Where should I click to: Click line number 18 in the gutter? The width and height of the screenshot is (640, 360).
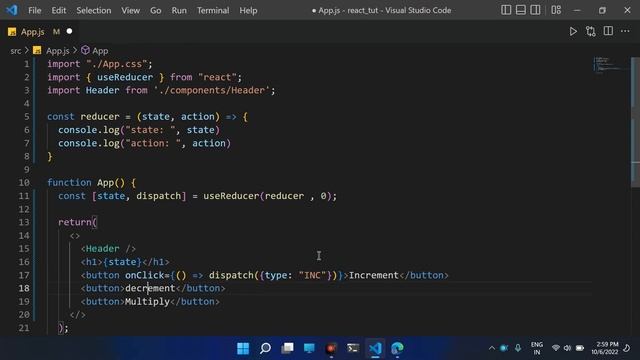(24, 288)
